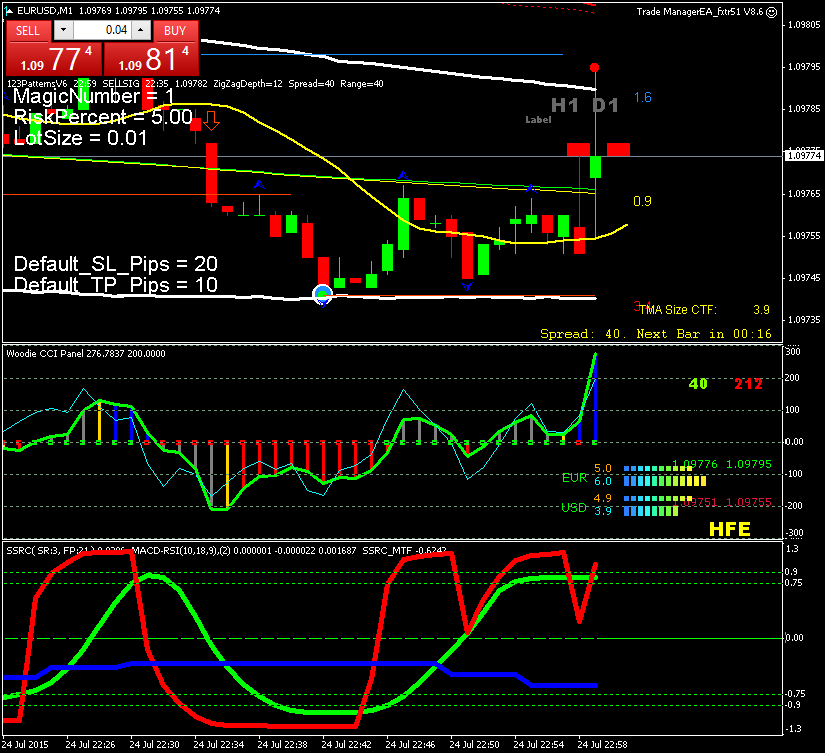Click the "LotSize = 0.01" text
The height and width of the screenshot is (753, 825).
click(80, 138)
